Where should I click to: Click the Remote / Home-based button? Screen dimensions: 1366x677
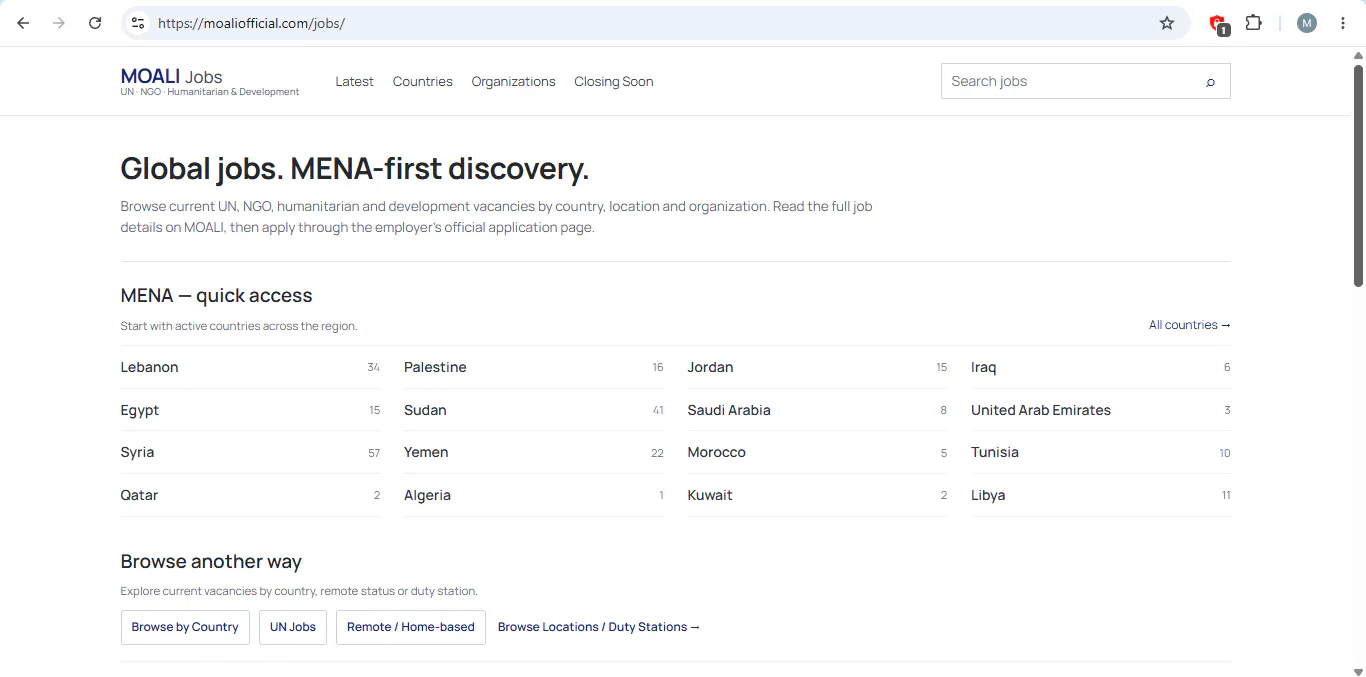[411, 627]
